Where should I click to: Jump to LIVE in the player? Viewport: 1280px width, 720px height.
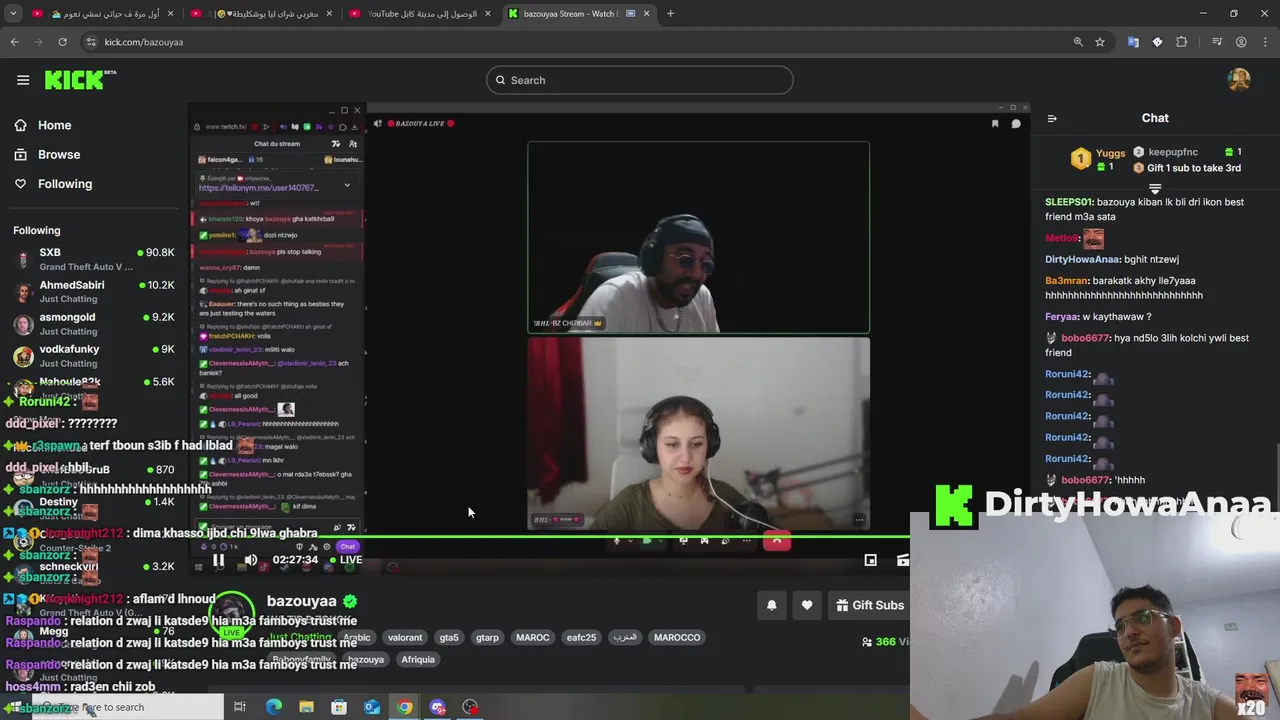click(x=347, y=560)
